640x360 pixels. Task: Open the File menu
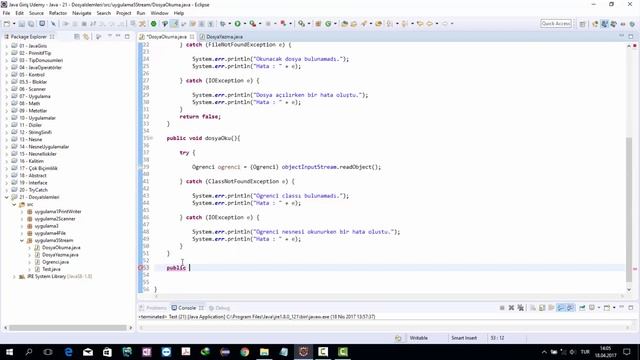[7, 13]
